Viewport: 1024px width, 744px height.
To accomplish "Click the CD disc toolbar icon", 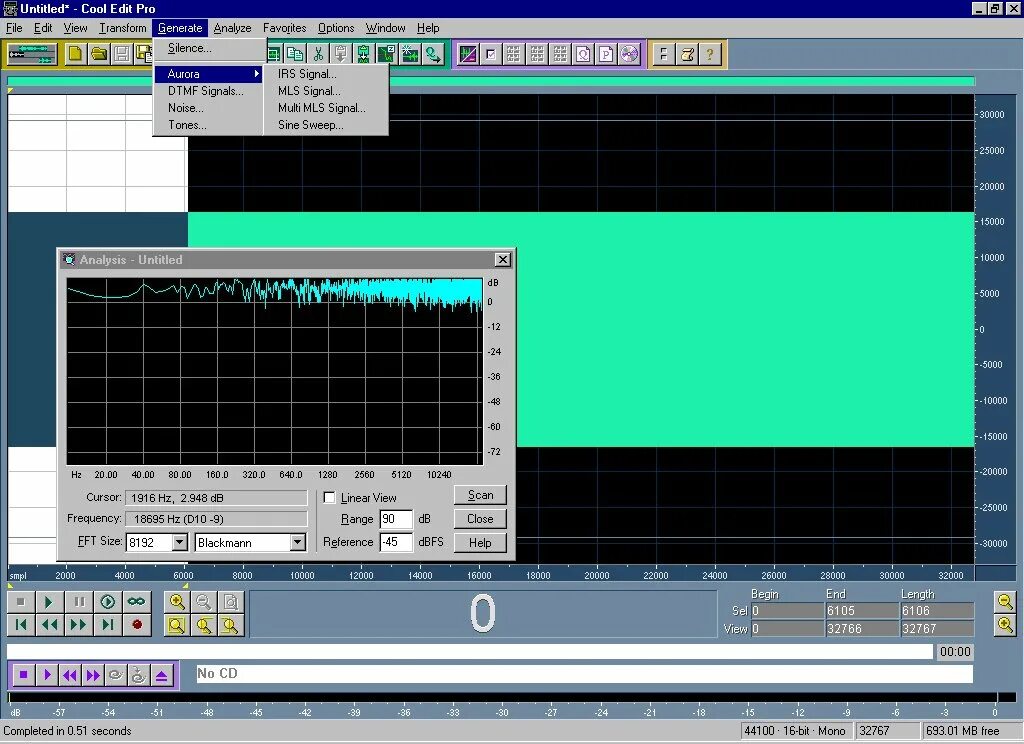I will (629, 54).
